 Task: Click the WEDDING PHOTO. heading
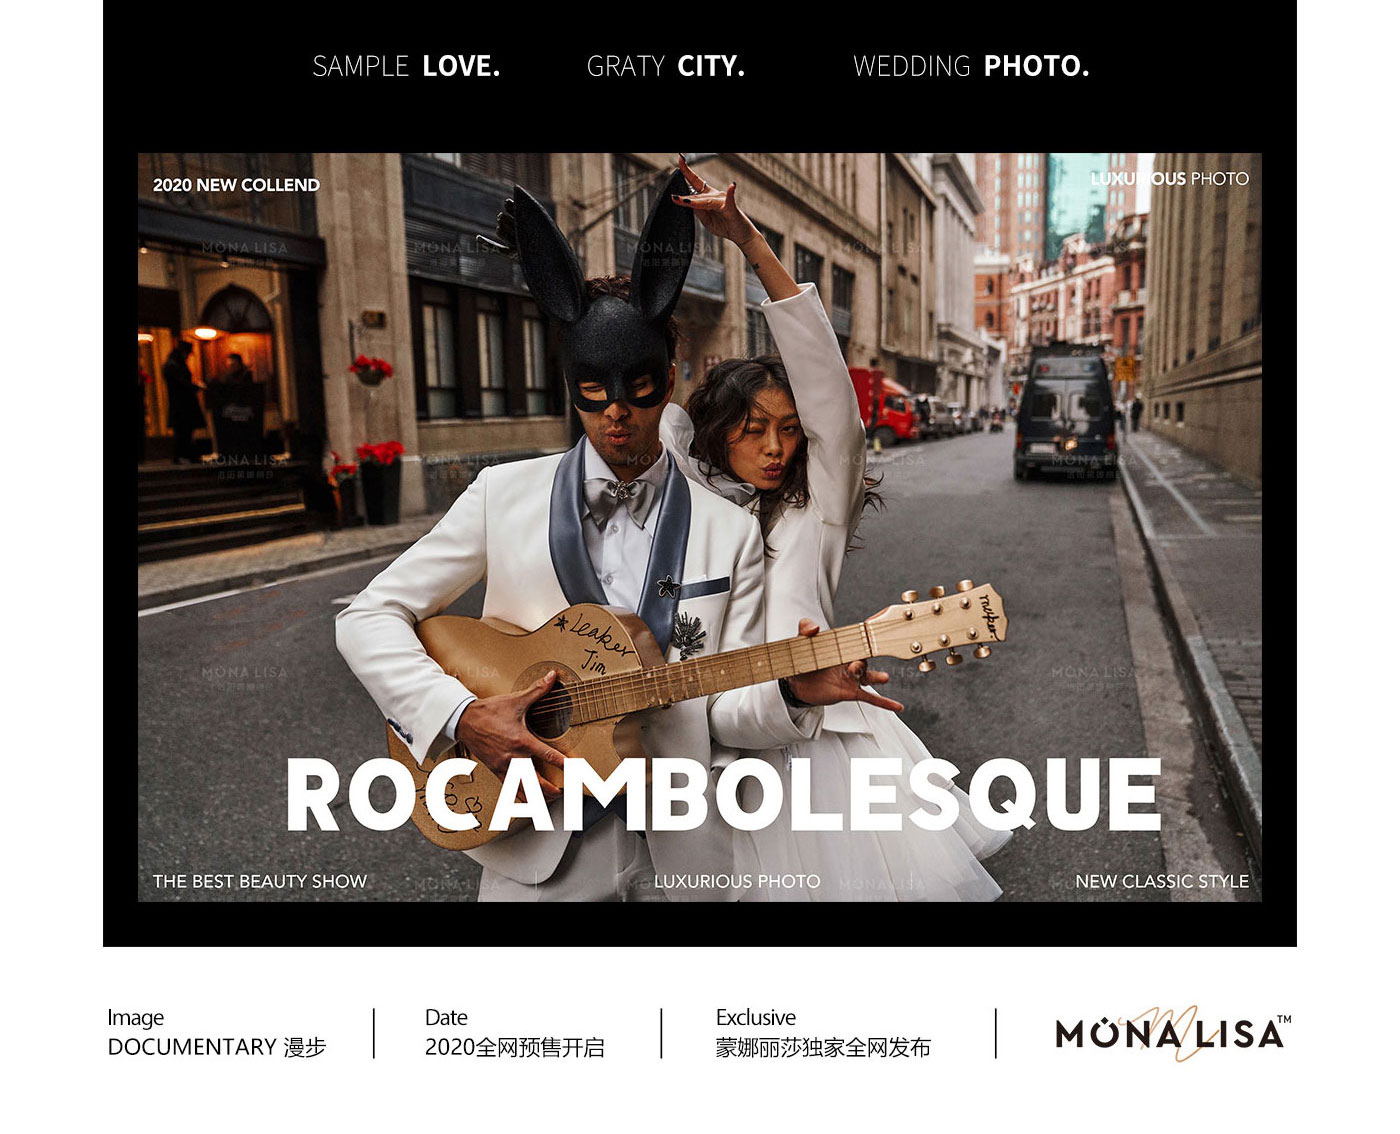pyautogui.click(x=971, y=66)
